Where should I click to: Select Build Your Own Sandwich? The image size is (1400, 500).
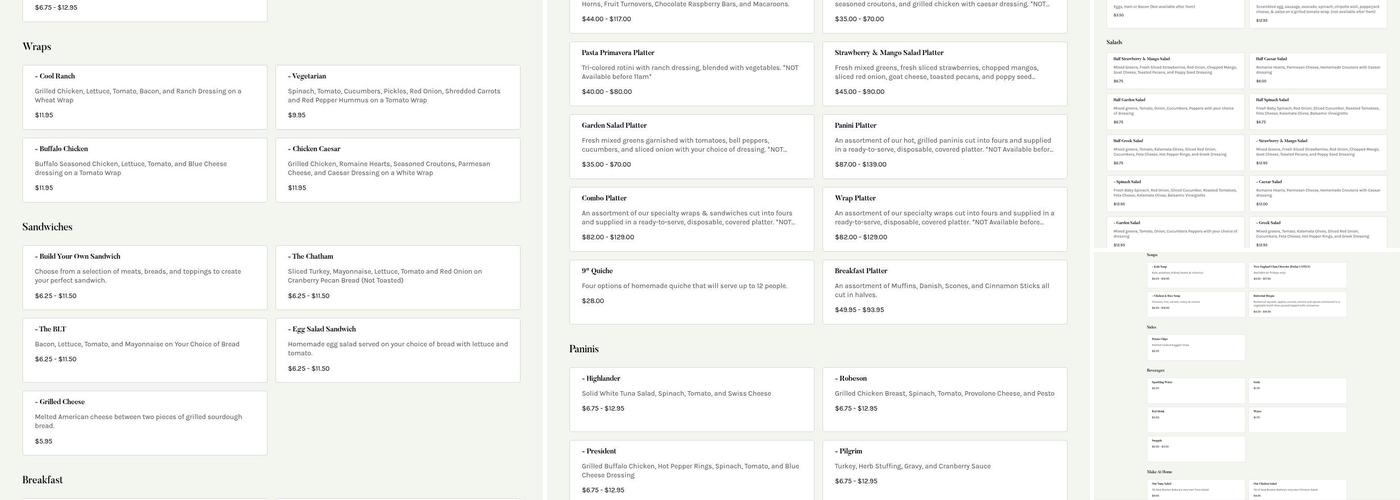coord(145,278)
